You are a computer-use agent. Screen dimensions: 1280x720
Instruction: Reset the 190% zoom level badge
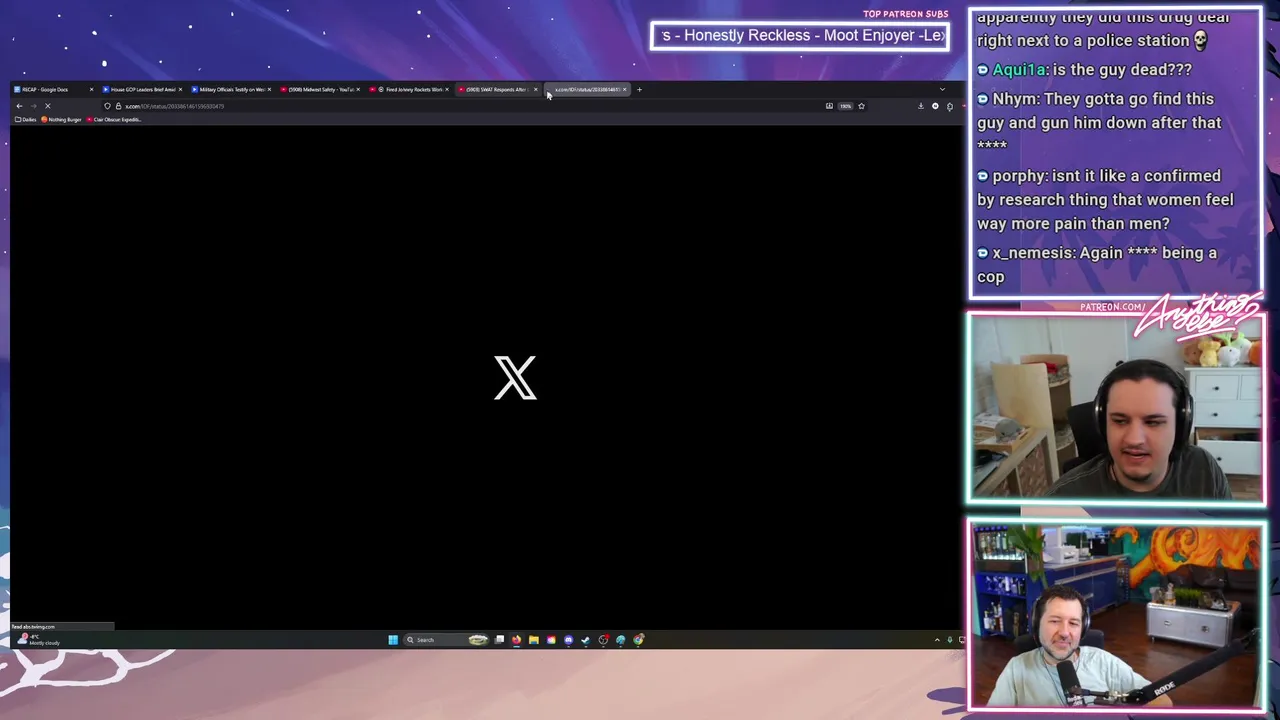(845, 106)
